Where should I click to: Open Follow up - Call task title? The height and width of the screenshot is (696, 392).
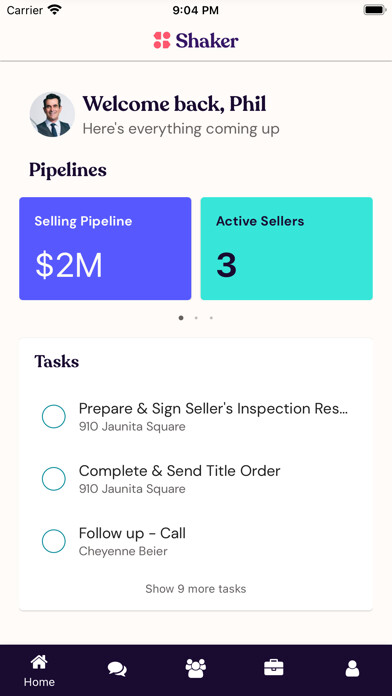(132, 533)
